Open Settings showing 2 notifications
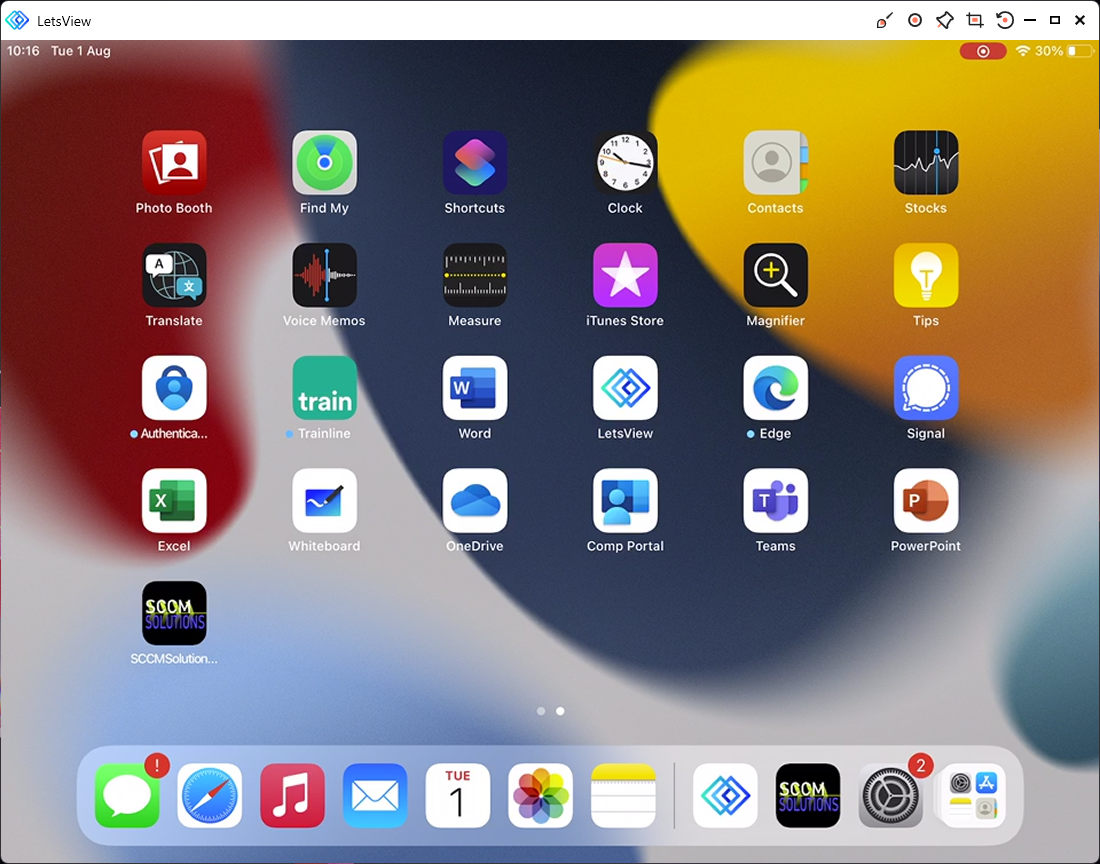 (x=890, y=796)
